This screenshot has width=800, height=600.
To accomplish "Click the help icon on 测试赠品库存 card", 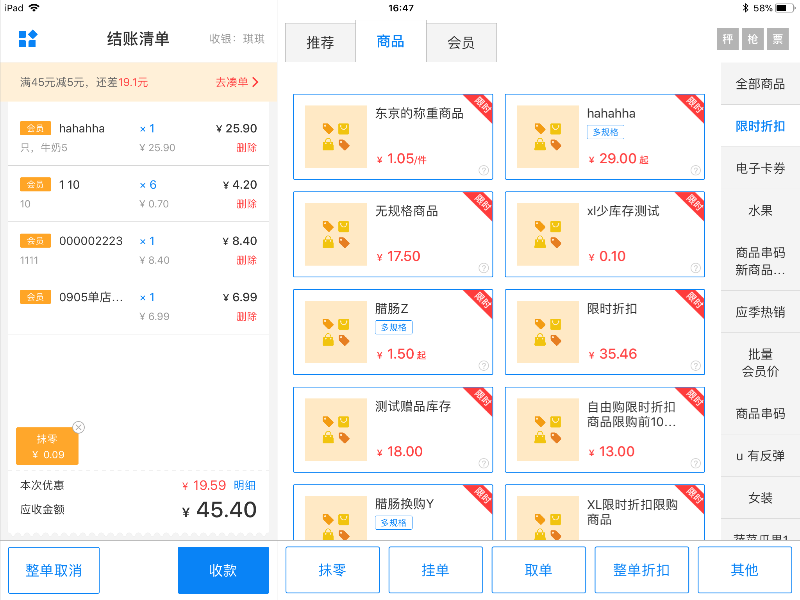I will 484,463.
